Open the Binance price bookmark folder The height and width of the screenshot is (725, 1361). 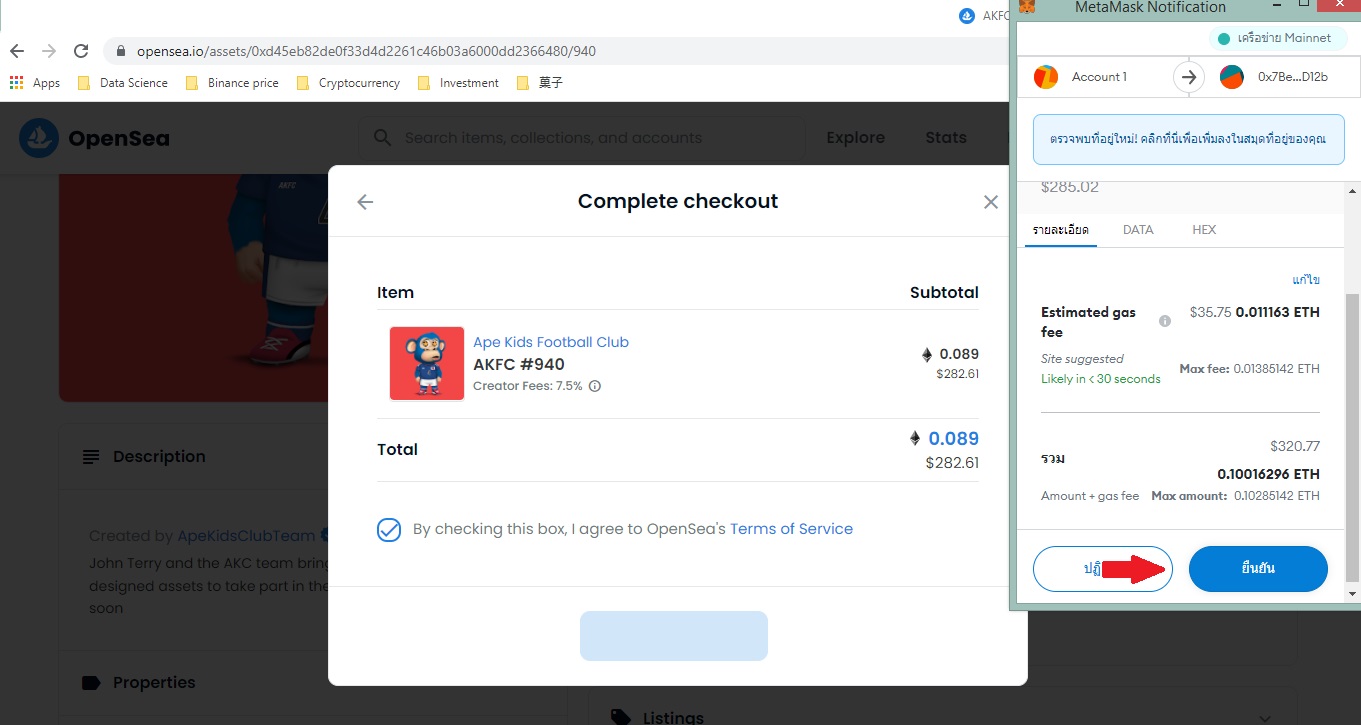232,83
